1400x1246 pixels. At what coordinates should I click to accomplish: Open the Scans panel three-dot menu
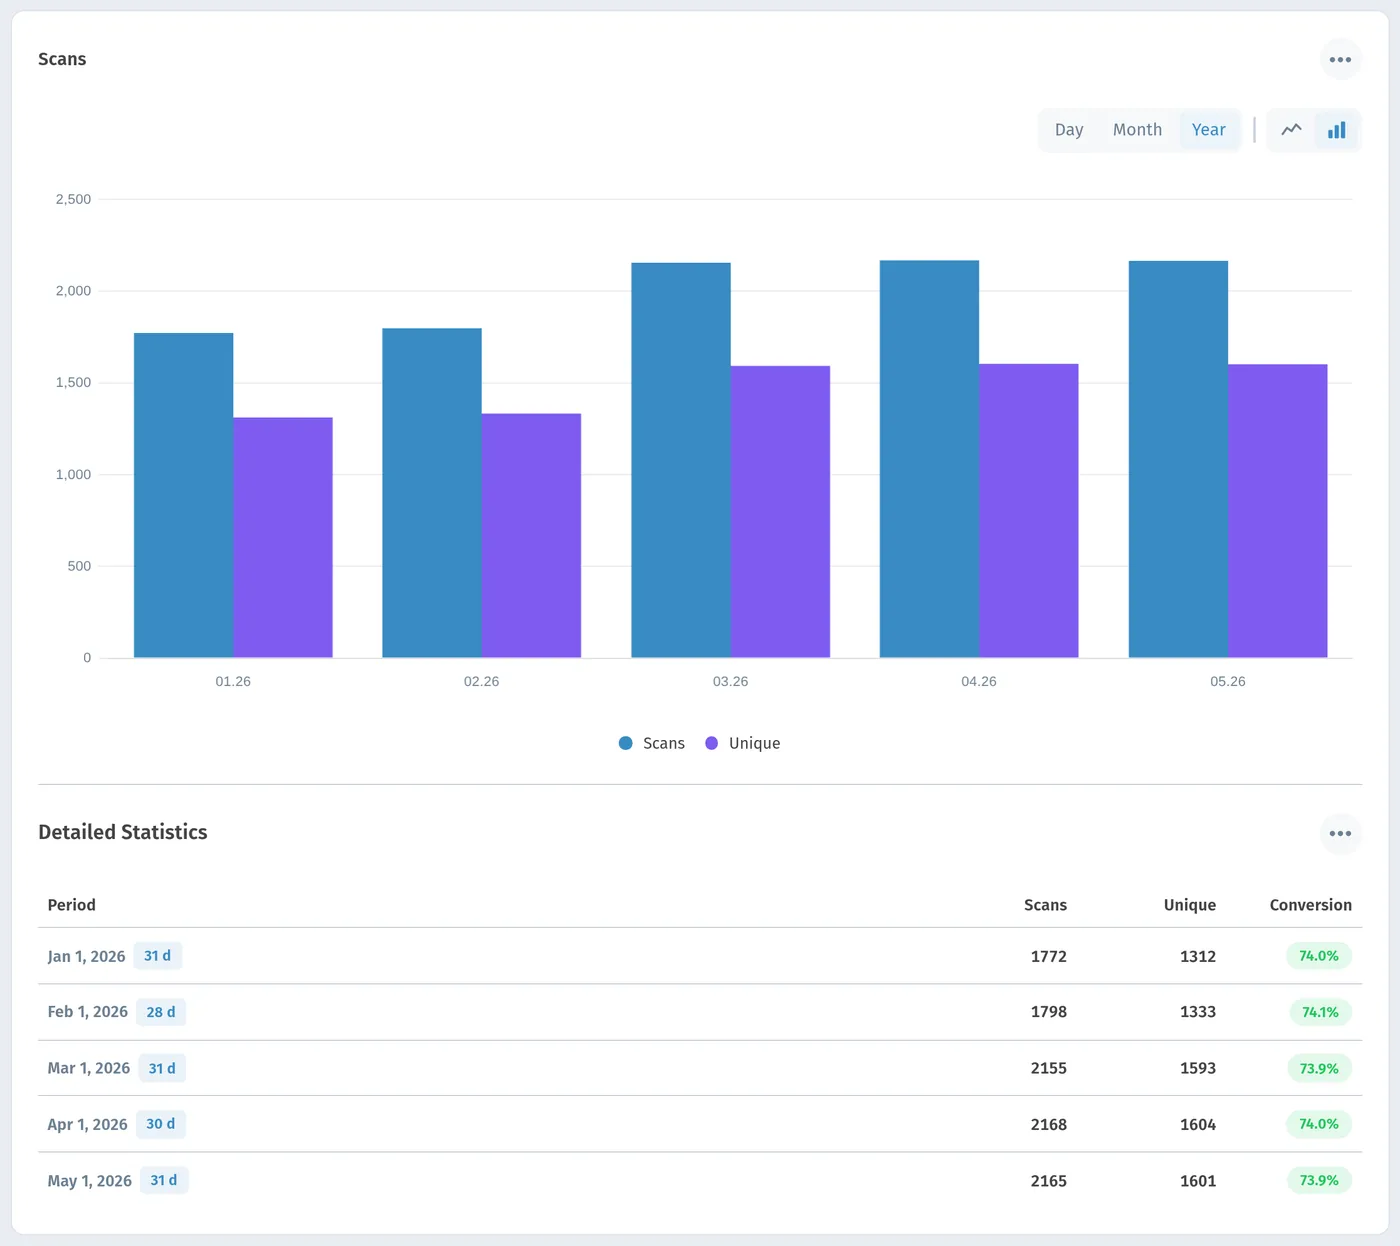(1340, 60)
